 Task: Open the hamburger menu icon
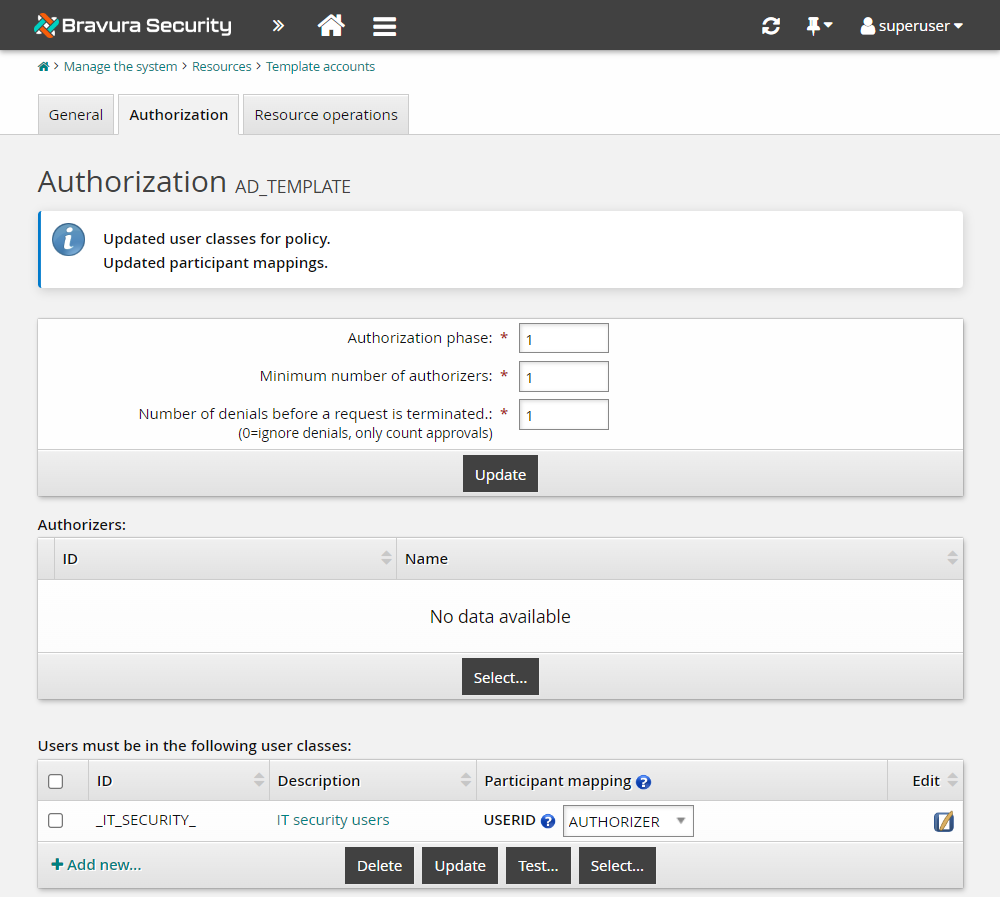click(x=385, y=27)
